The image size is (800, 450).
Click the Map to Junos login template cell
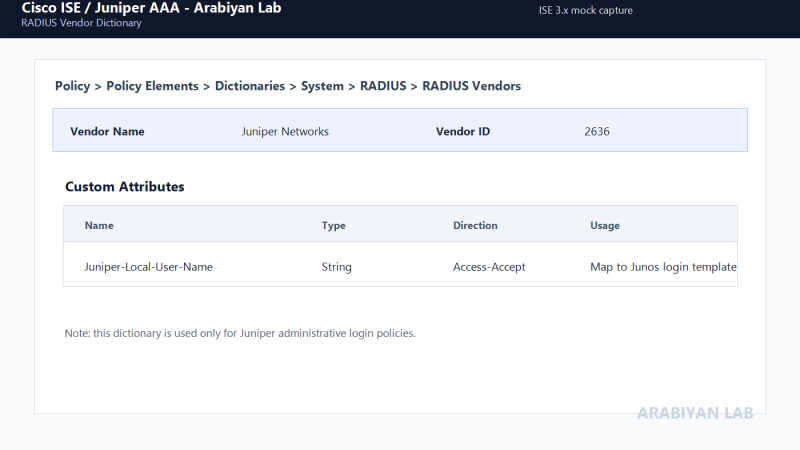pos(663,267)
